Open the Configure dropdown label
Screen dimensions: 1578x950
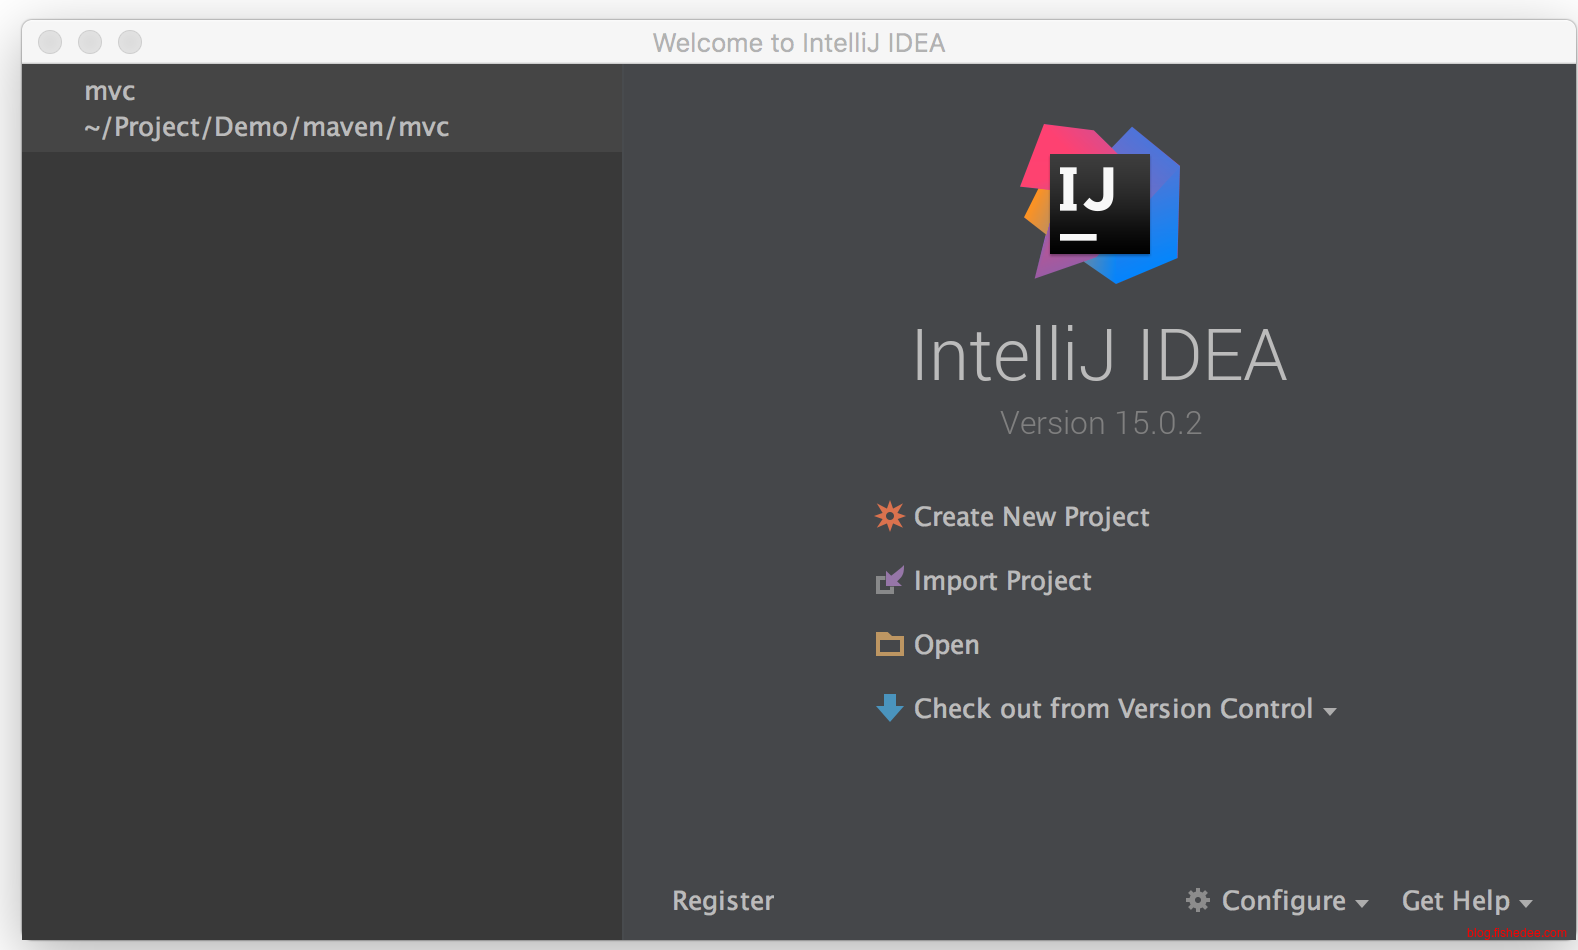1283,901
